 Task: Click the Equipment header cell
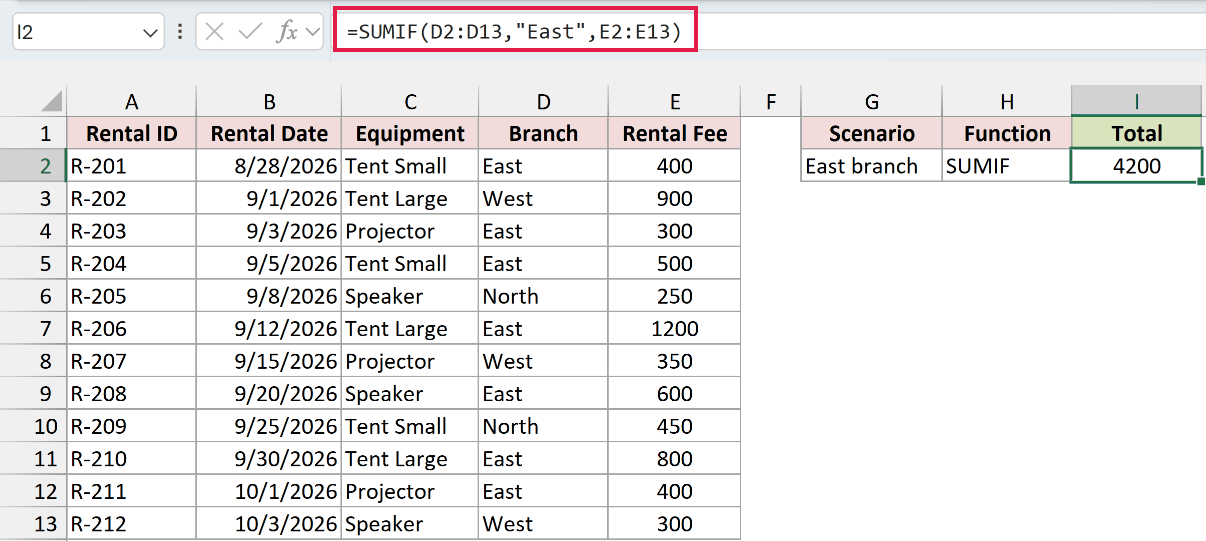[410, 133]
